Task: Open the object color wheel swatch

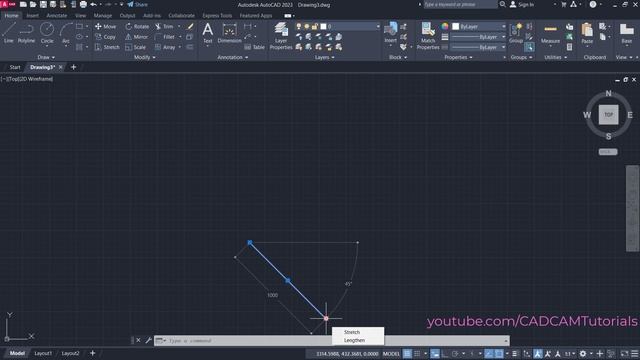Action: click(444, 27)
